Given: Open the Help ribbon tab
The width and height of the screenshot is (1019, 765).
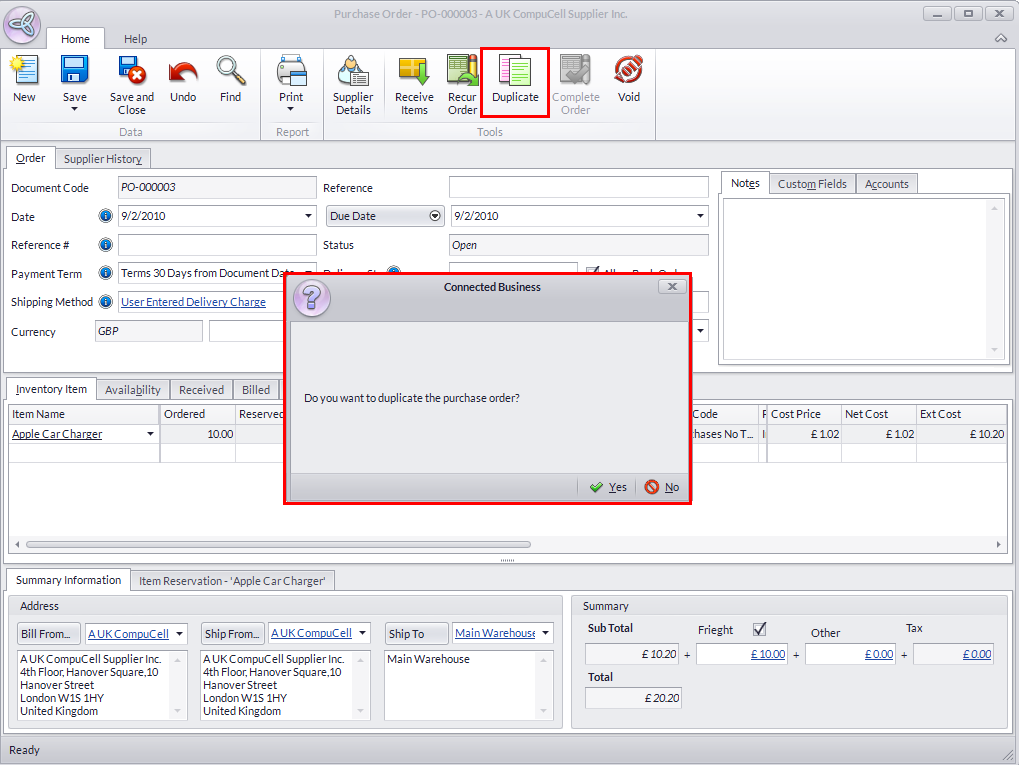Looking at the screenshot, I should pos(135,39).
